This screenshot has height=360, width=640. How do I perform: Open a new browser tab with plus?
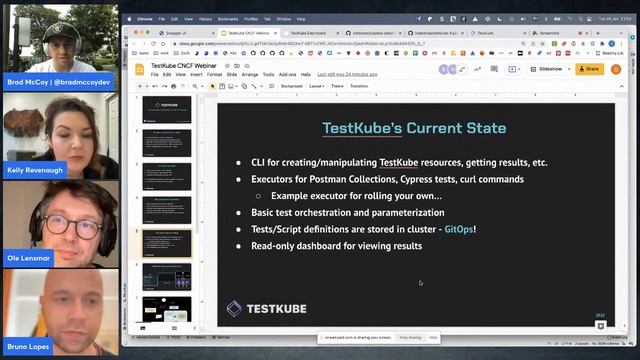(x=598, y=33)
